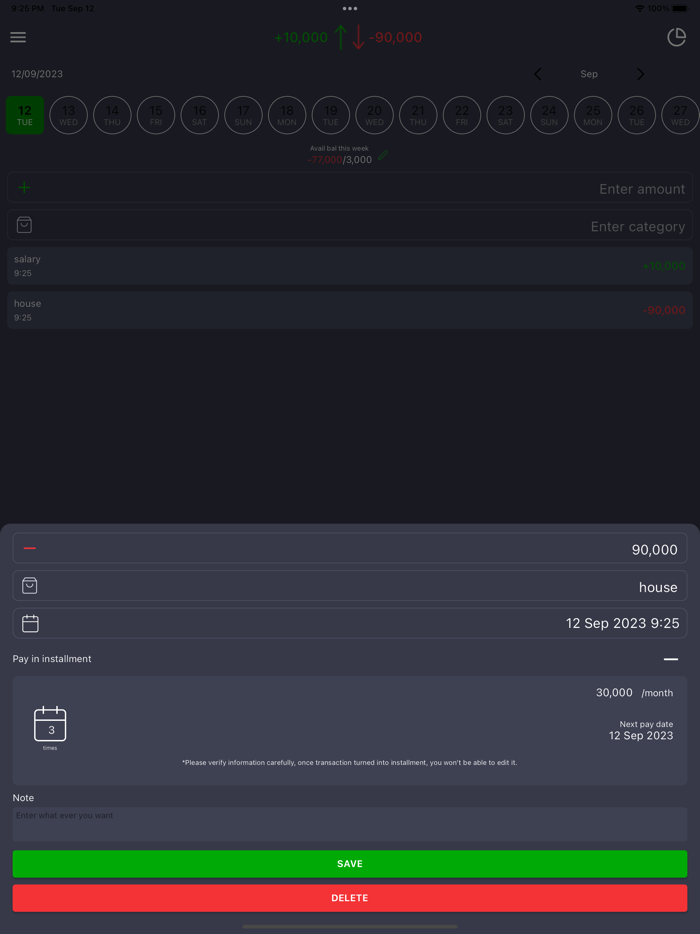Click the 12/09/2023 date label
The height and width of the screenshot is (934, 700).
pos(37,74)
